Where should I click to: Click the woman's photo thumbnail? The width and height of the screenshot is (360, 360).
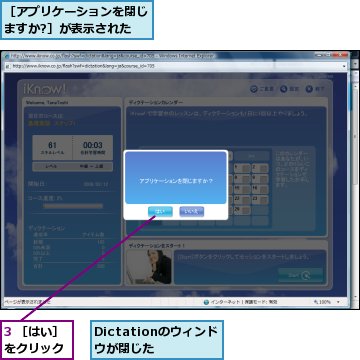pos(149,267)
